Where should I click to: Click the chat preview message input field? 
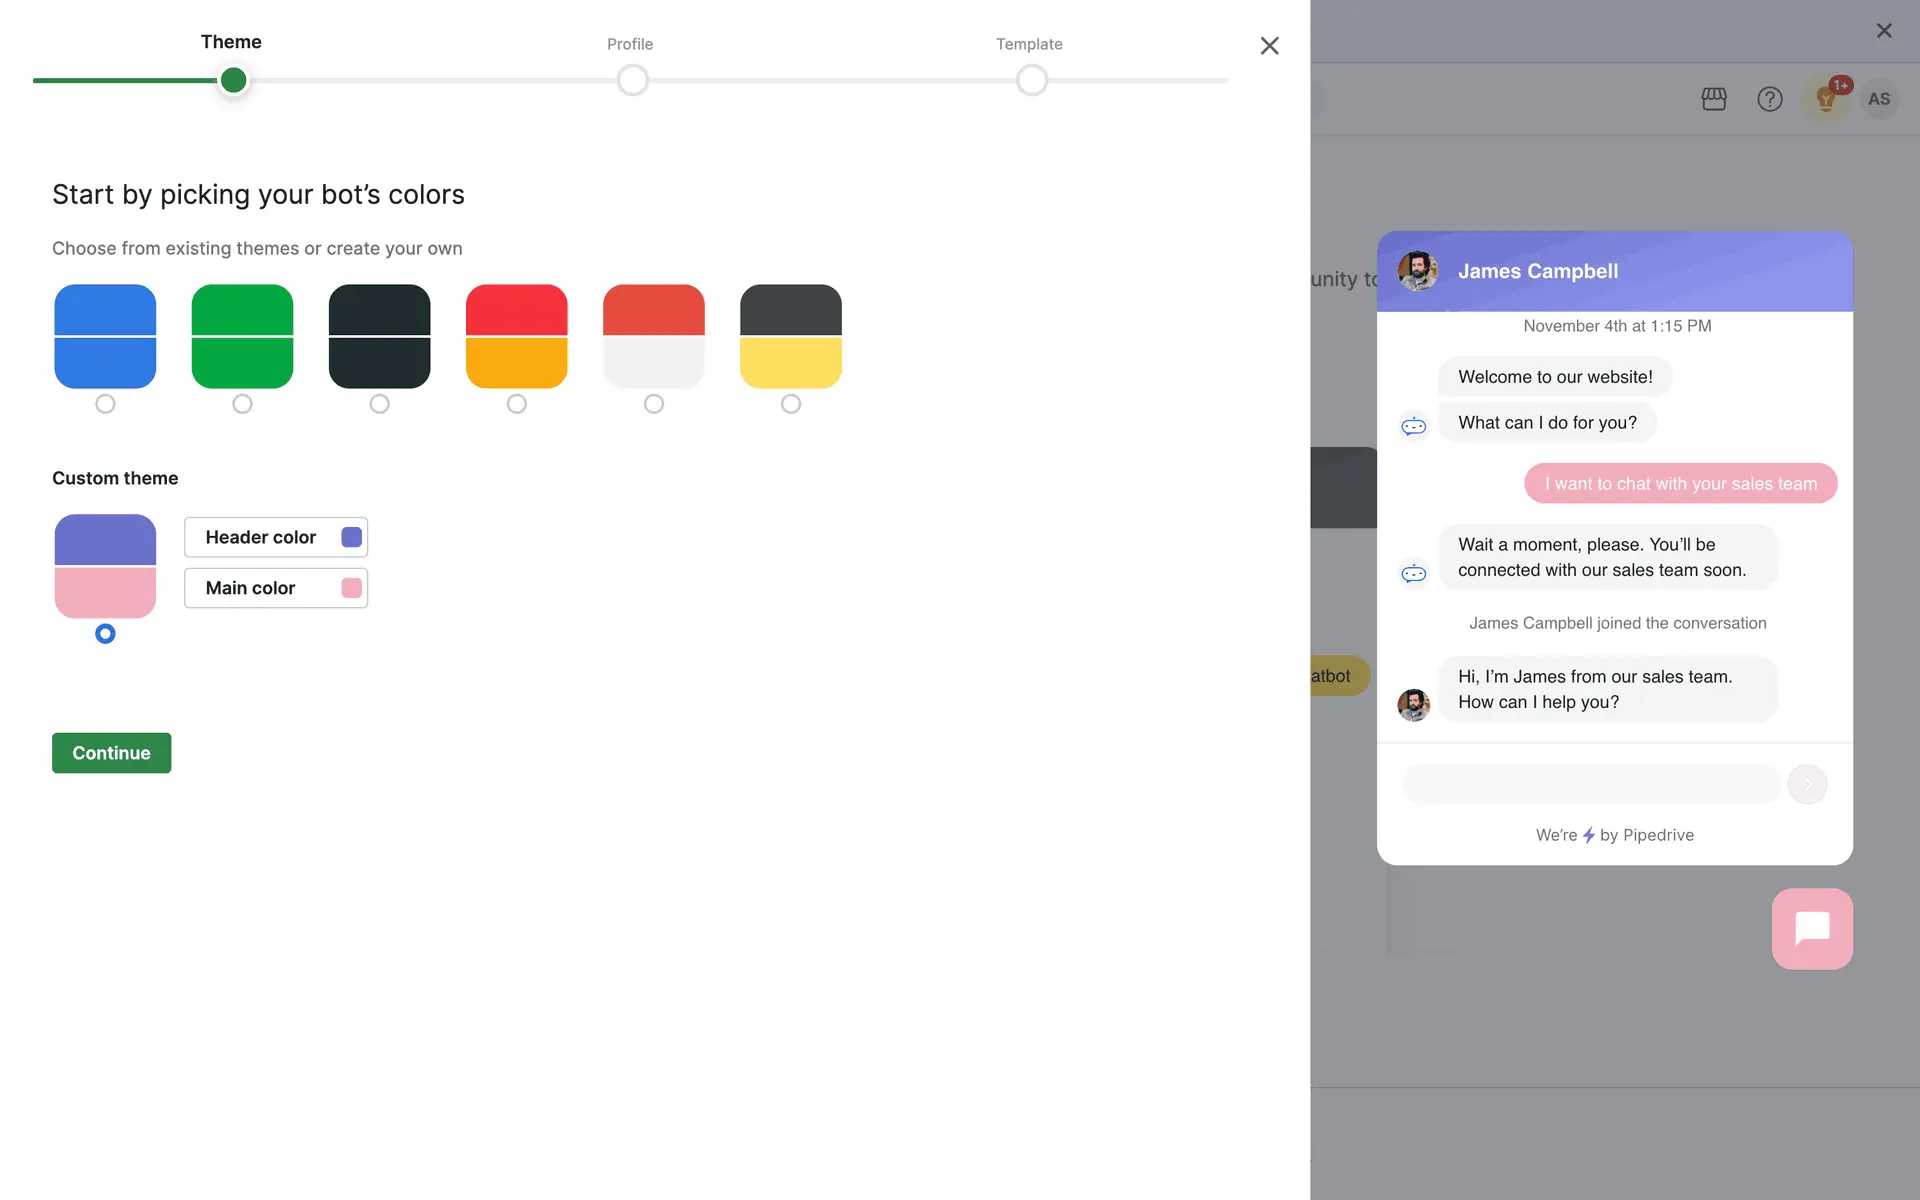1590,784
